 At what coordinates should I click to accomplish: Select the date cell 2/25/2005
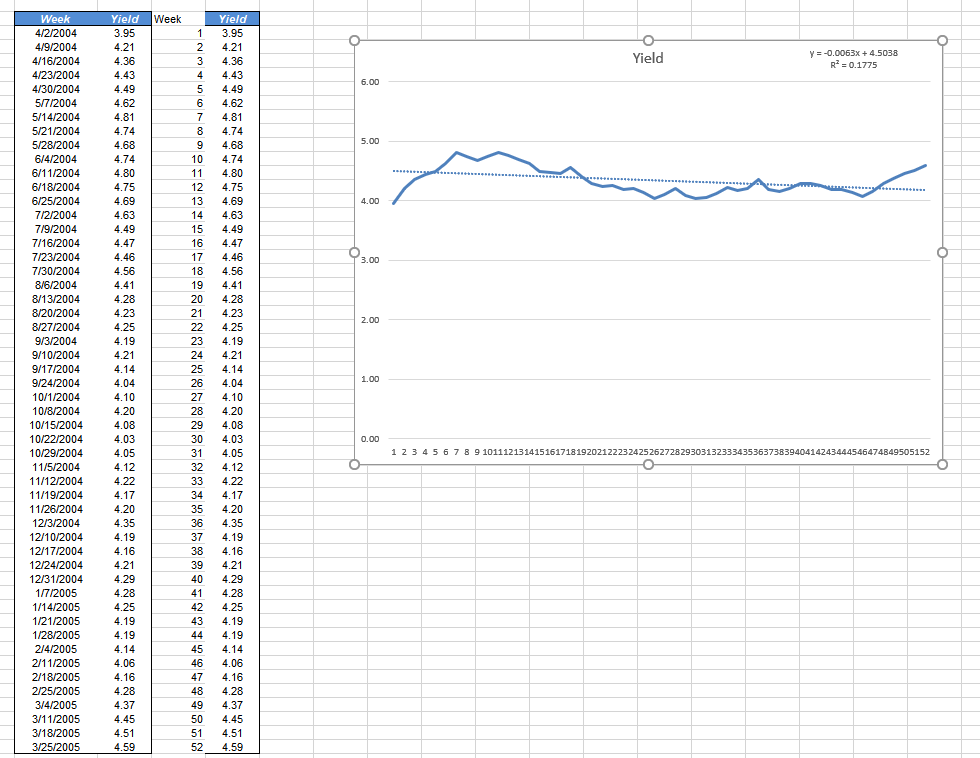tap(56, 691)
